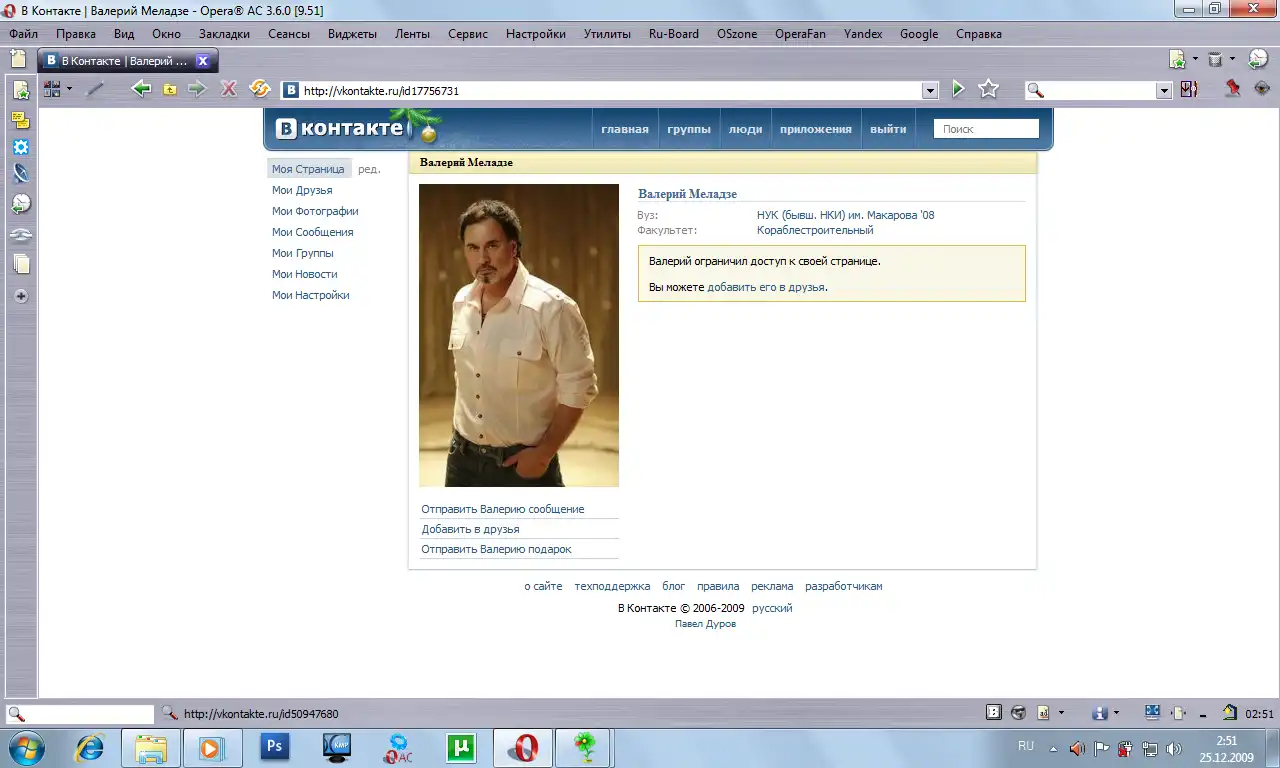Click the green Go play arrow

pyautogui.click(x=958, y=89)
